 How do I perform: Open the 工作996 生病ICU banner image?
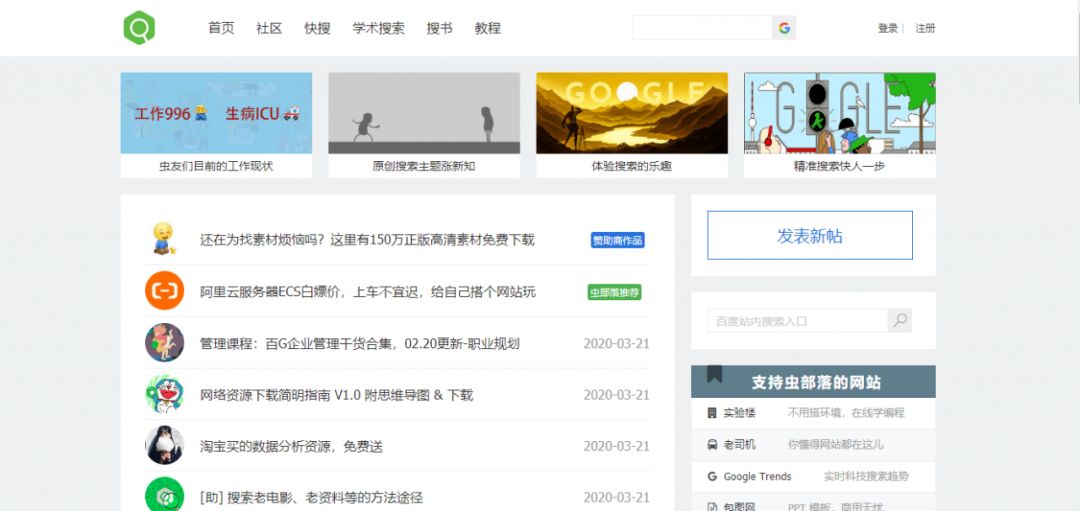pos(216,113)
